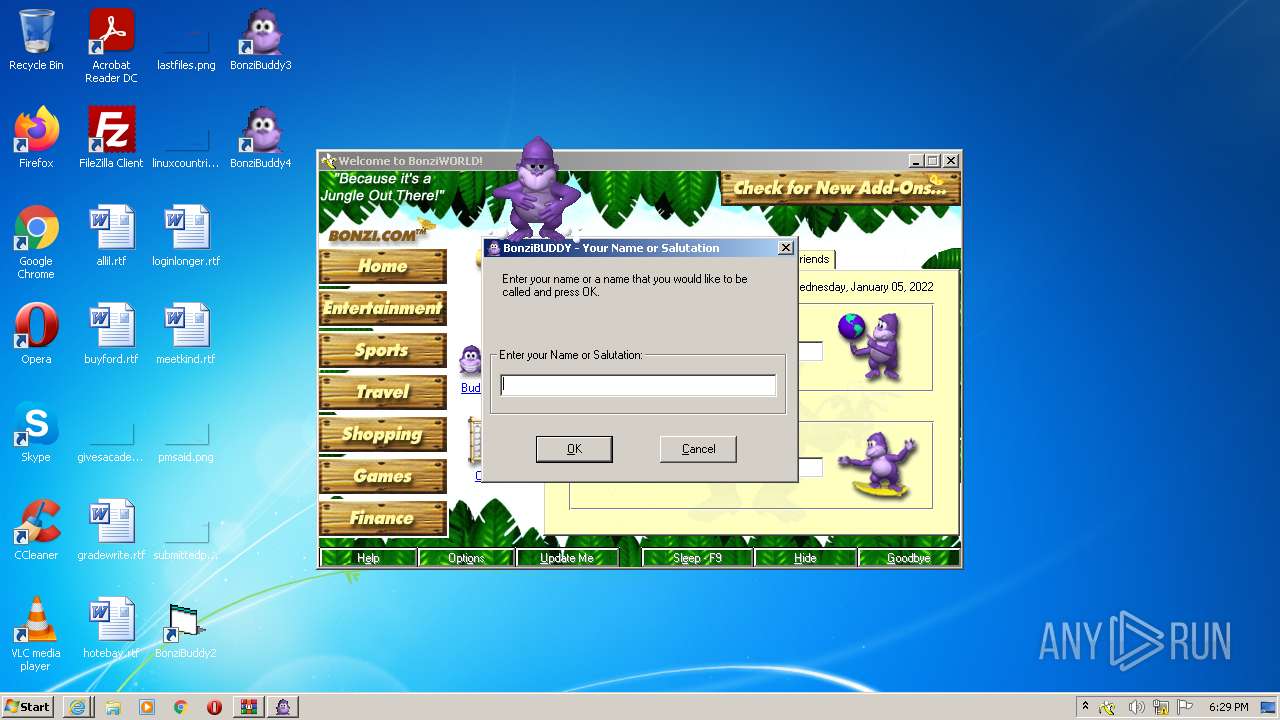Show hidden system tray icons
The height and width of the screenshot is (720, 1280).
click(x=1086, y=707)
